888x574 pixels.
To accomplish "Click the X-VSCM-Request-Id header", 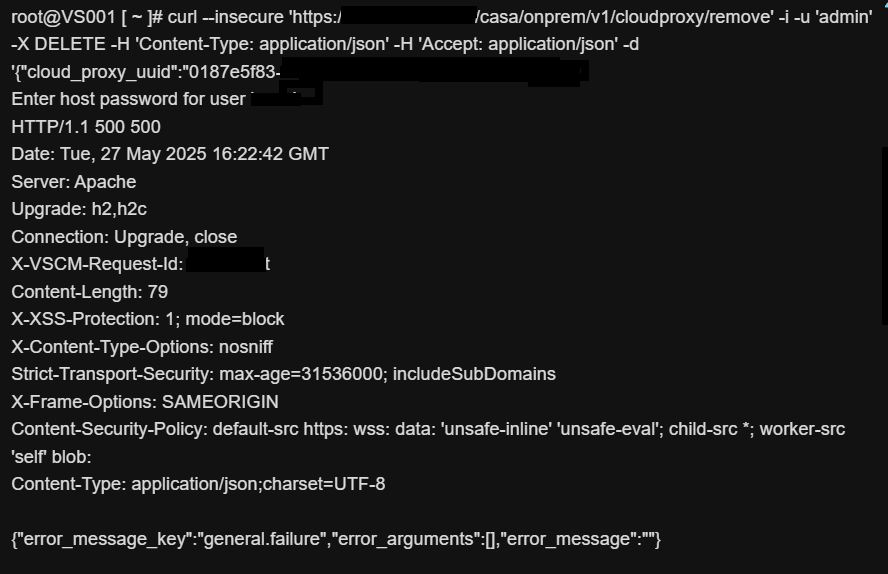I will pyautogui.click(x=97, y=264).
